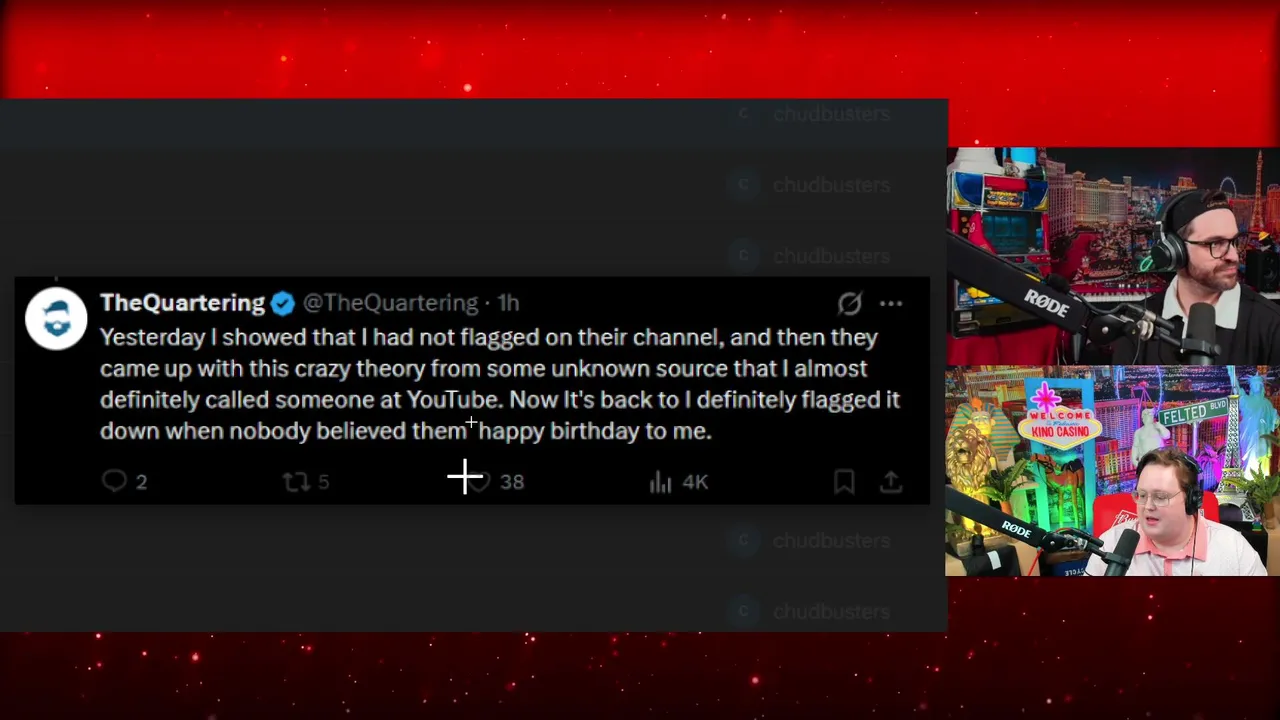The width and height of the screenshot is (1280, 720).
Task: Click the share upload arrow icon
Action: click(890, 482)
